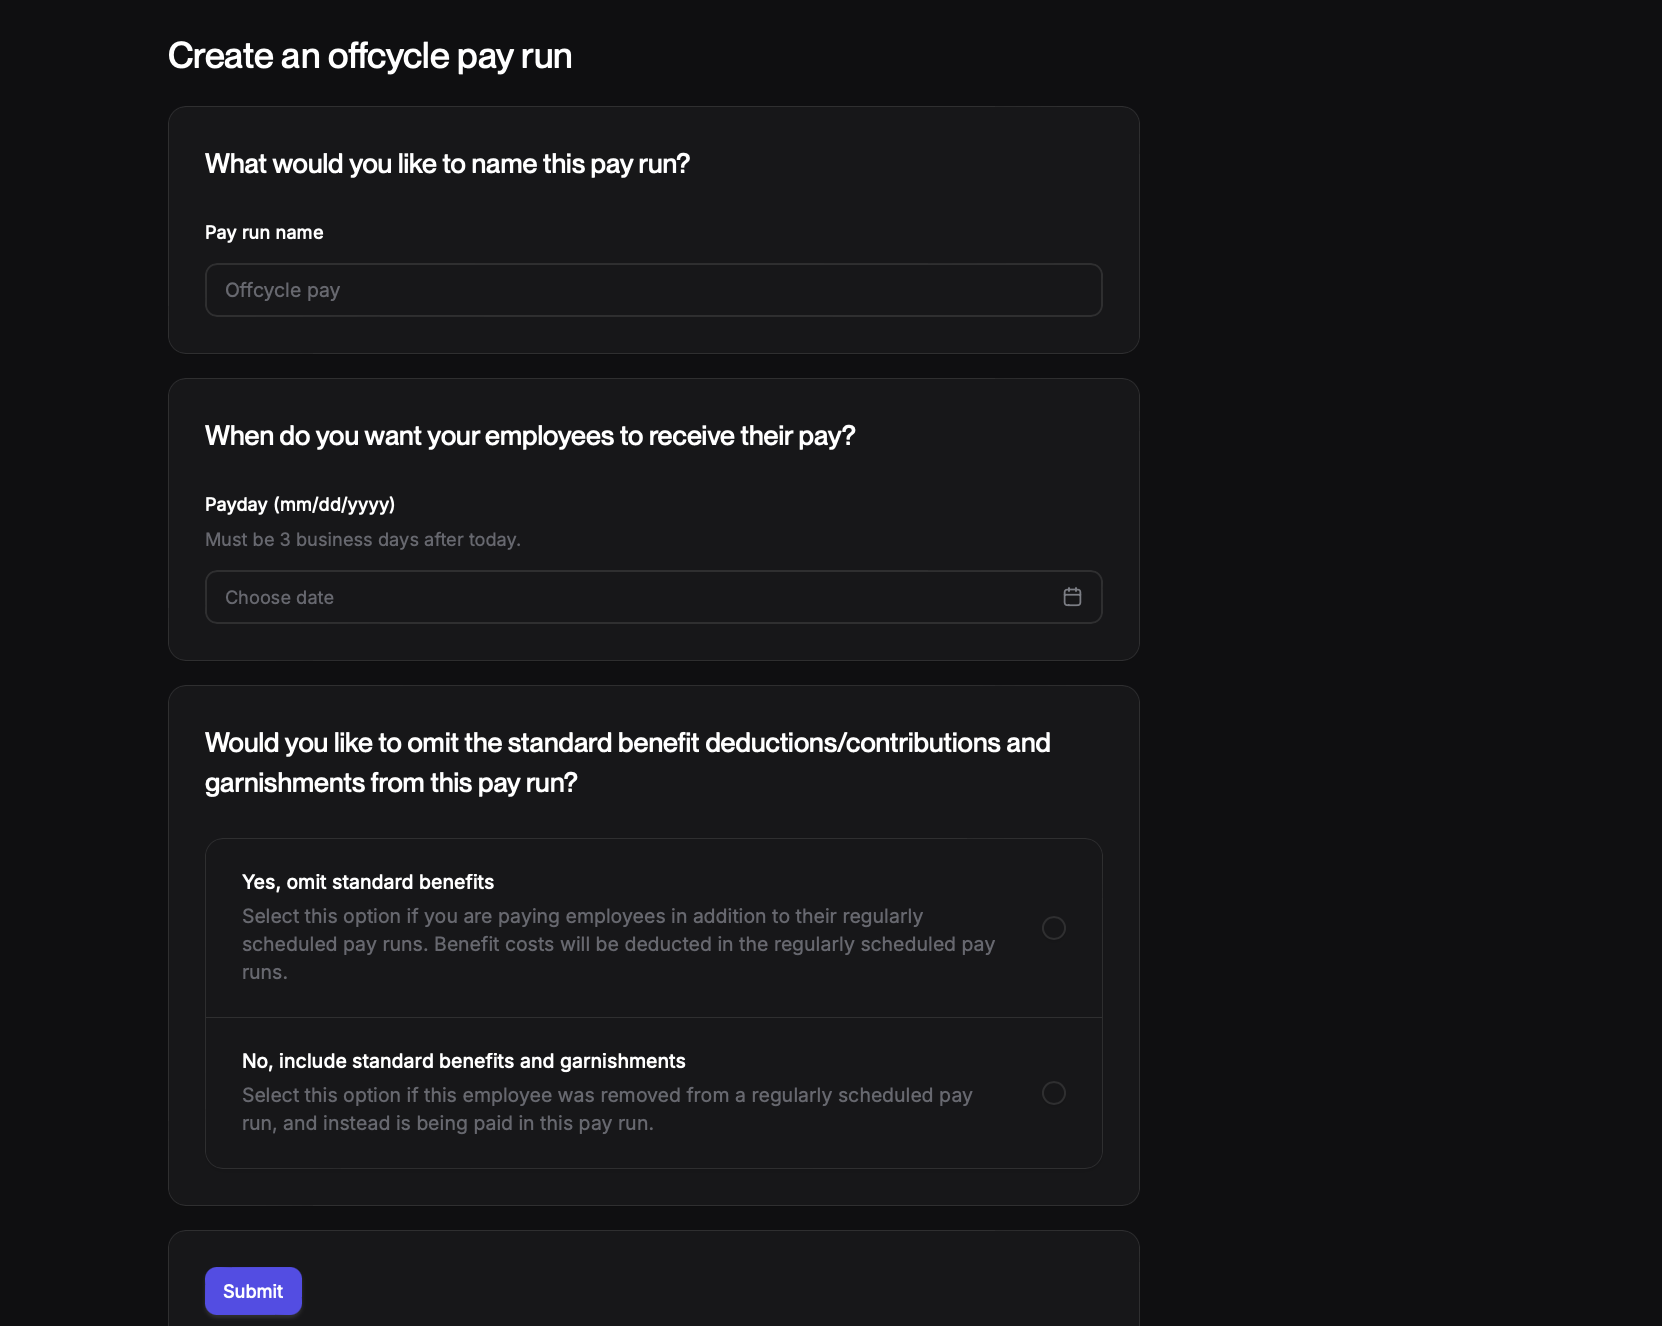The height and width of the screenshot is (1326, 1662).
Task: Click "Must be 3 business days" helper text
Action: (x=363, y=539)
